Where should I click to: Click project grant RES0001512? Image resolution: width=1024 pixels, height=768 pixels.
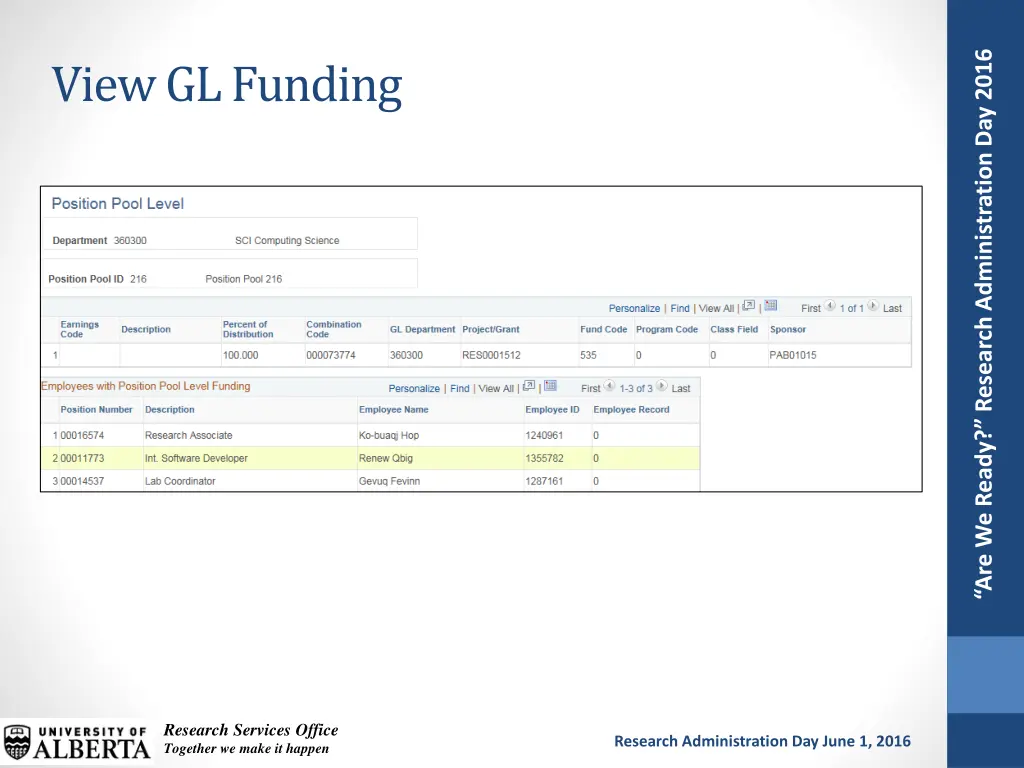pos(491,355)
